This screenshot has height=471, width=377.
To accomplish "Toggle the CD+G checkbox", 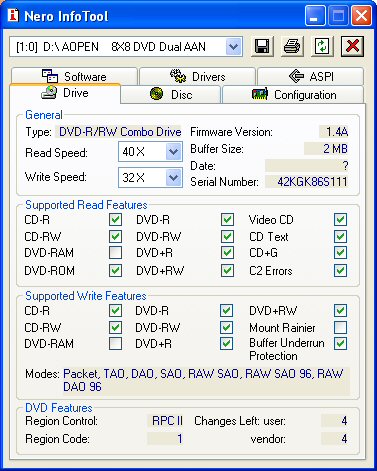I will [x=341, y=253].
